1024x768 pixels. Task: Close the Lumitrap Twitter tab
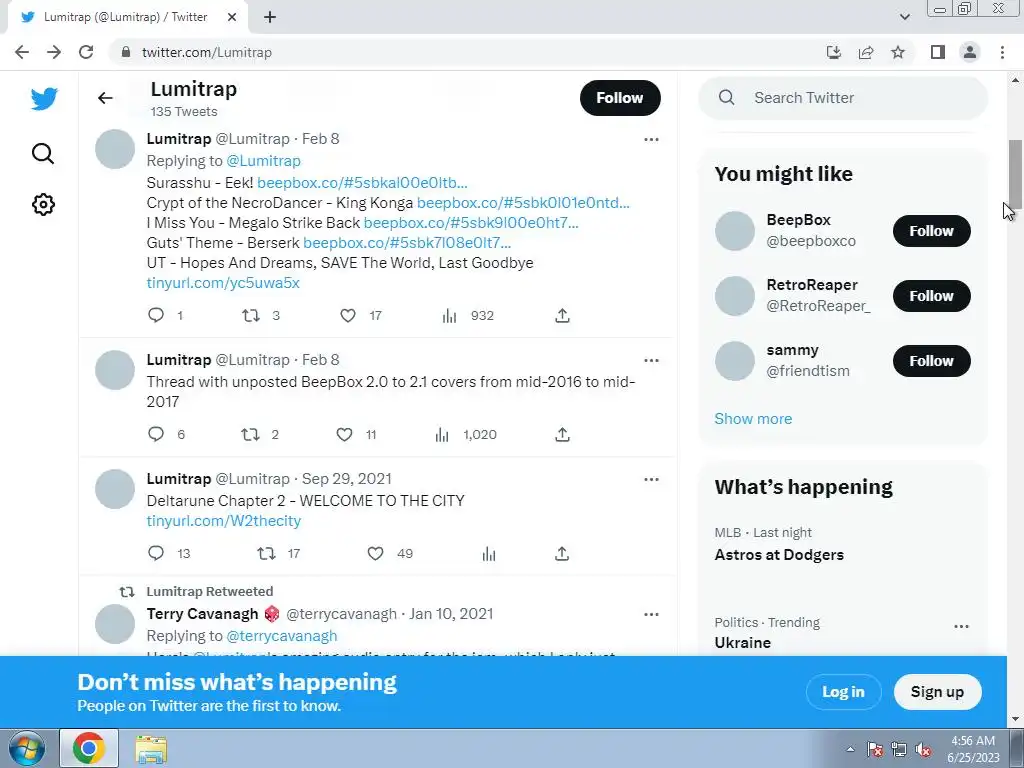click(232, 17)
